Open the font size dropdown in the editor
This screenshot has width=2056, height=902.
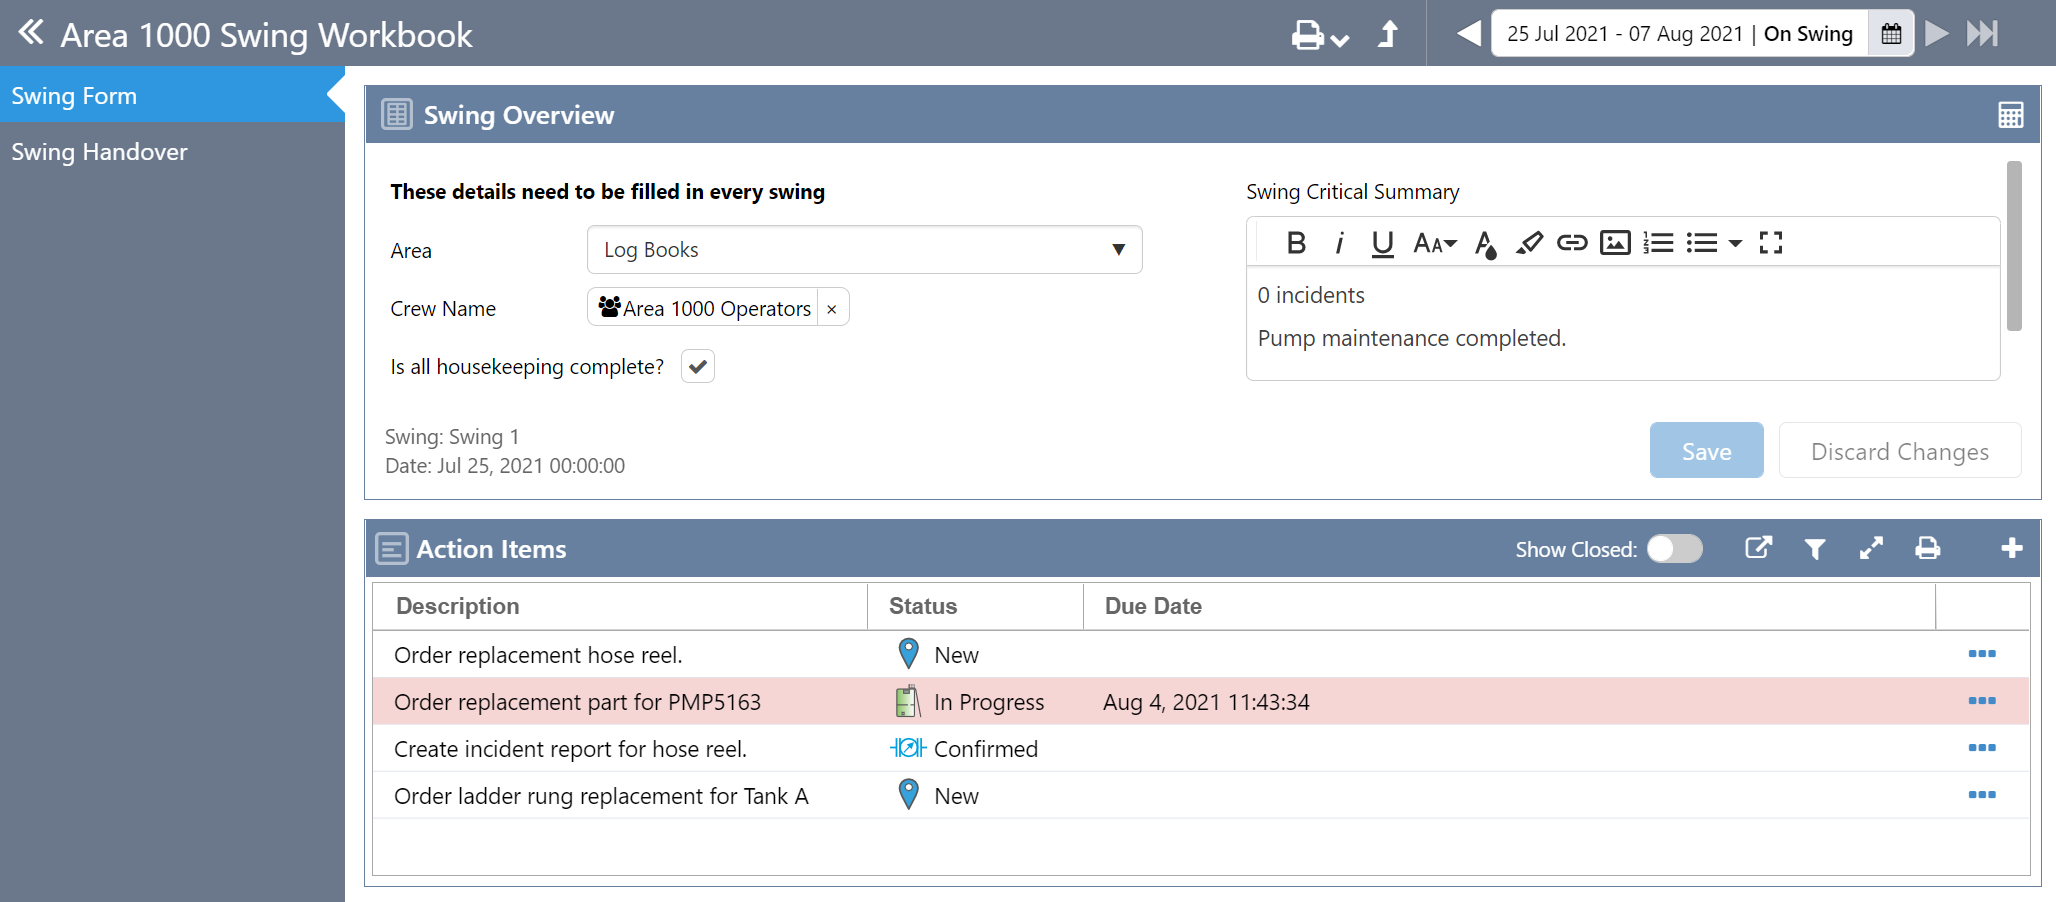(1434, 243)
